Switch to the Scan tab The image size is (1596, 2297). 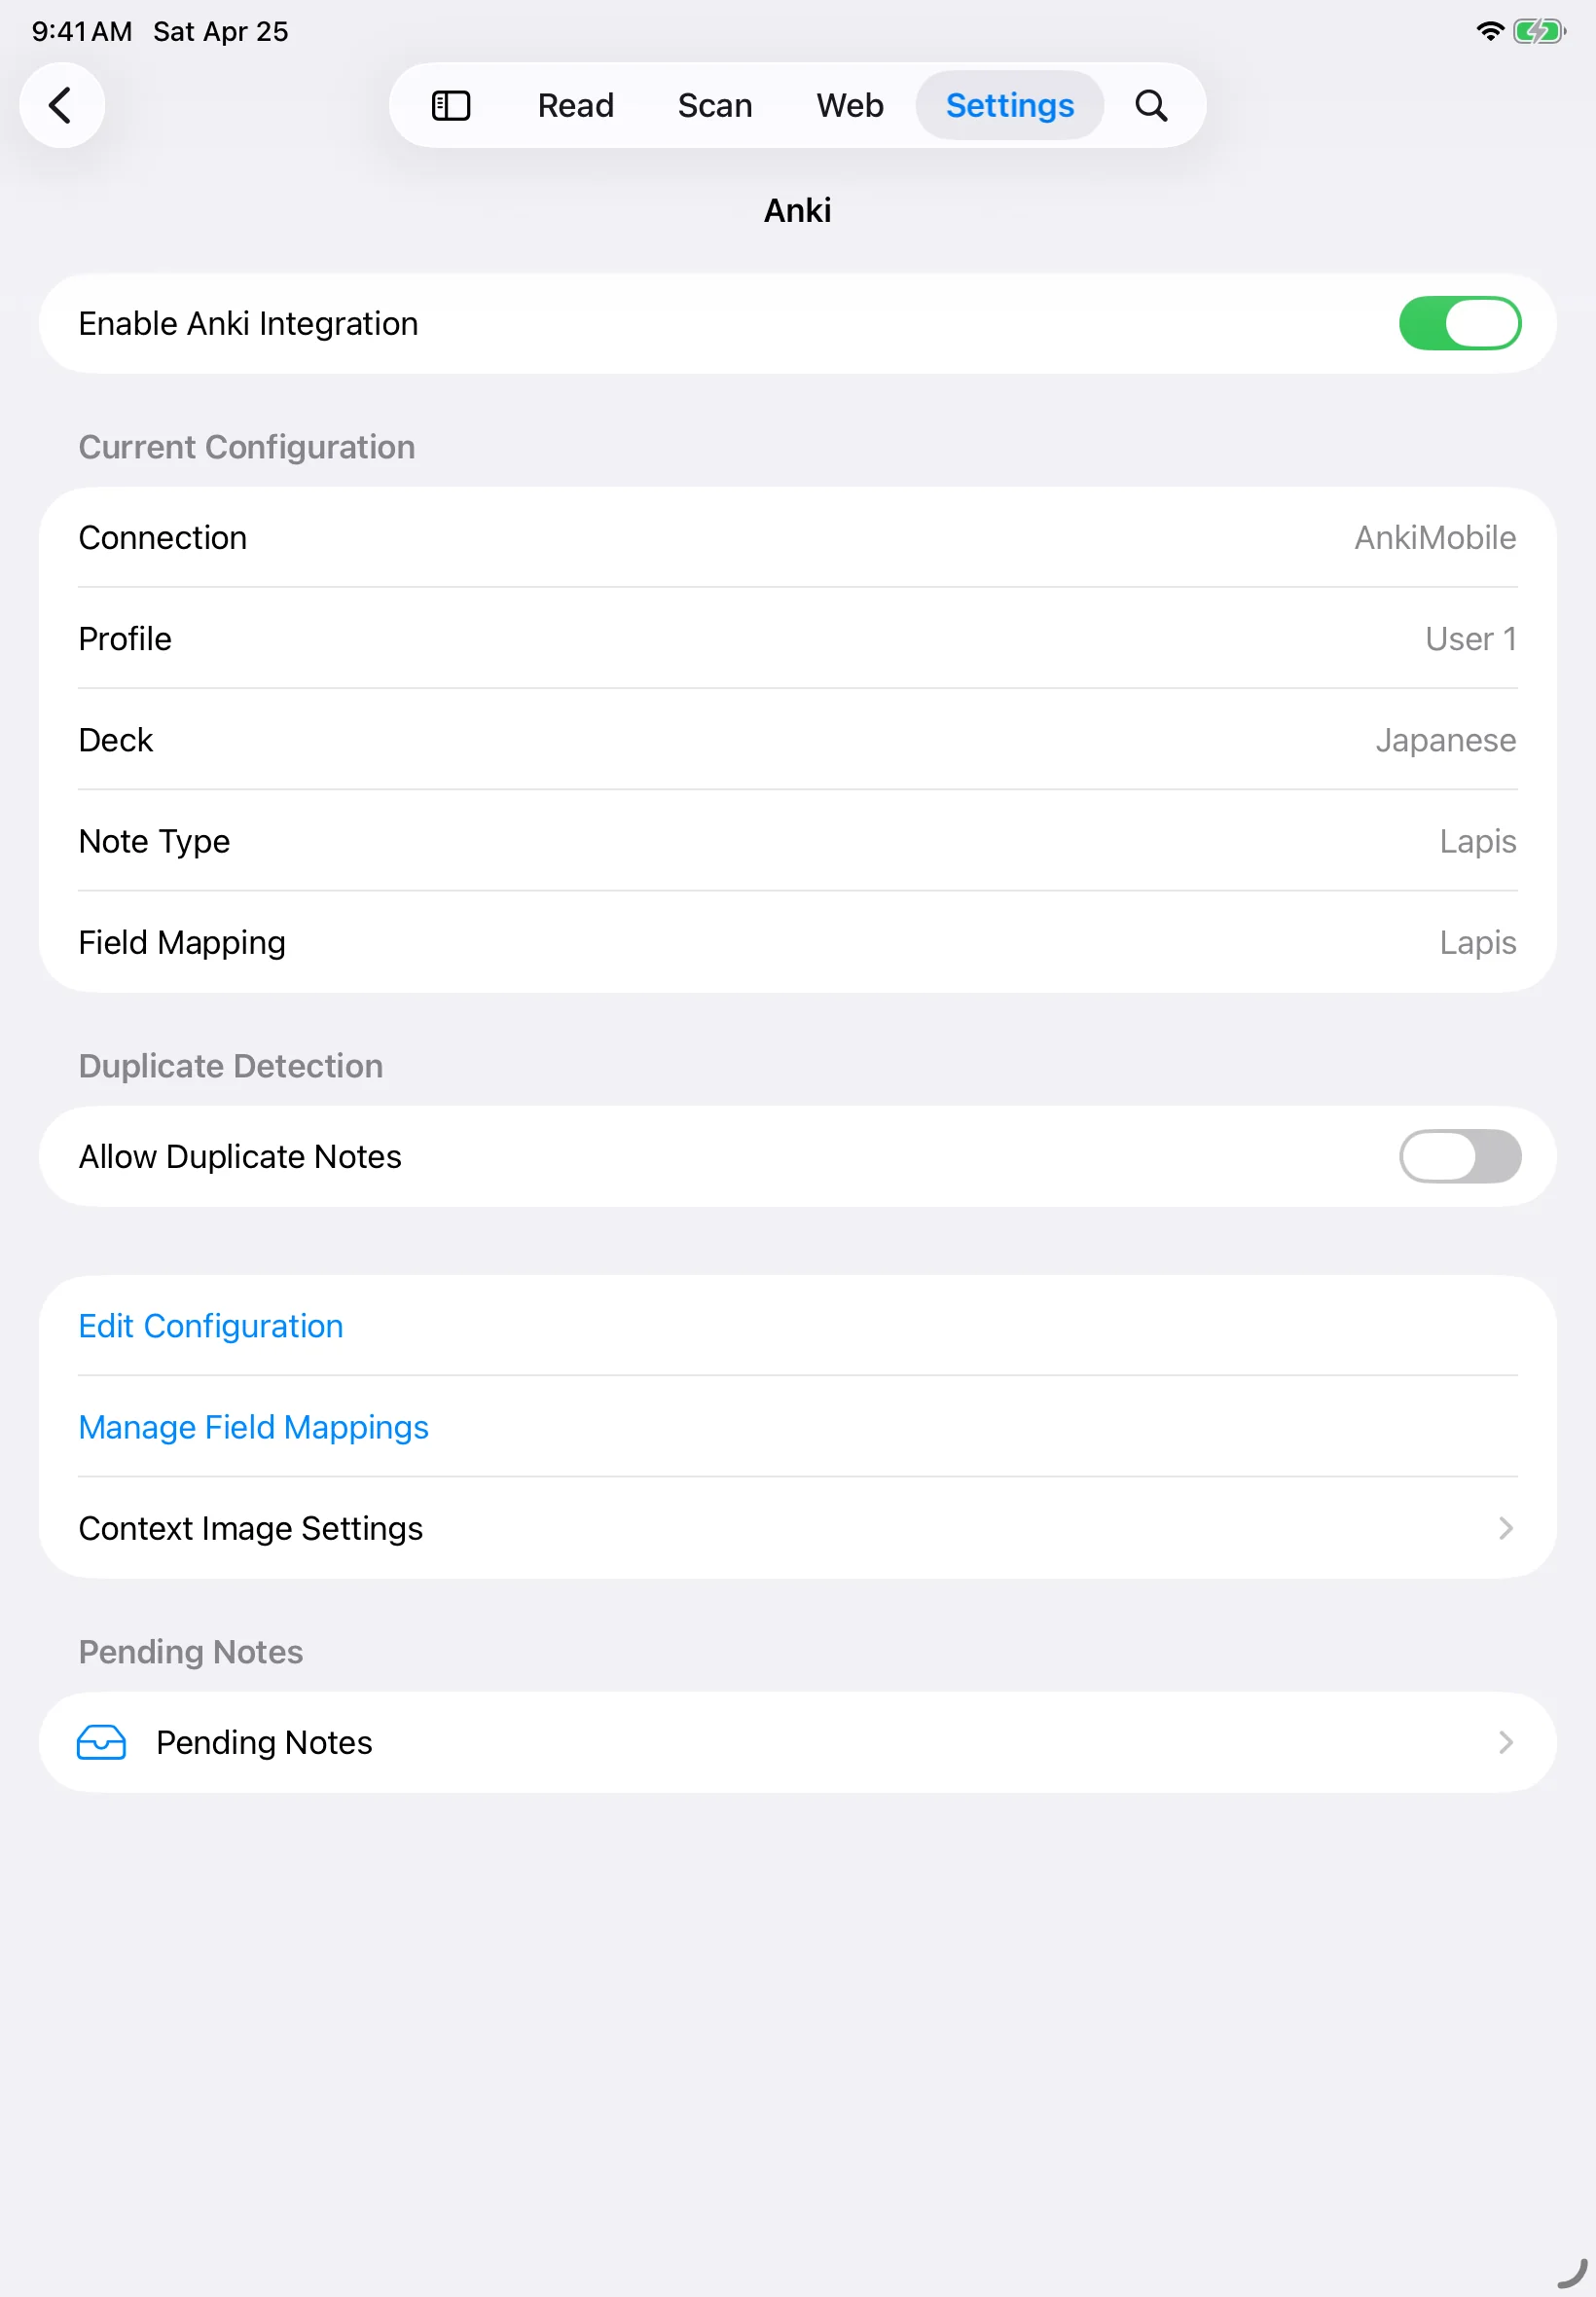tap(714, 105)
